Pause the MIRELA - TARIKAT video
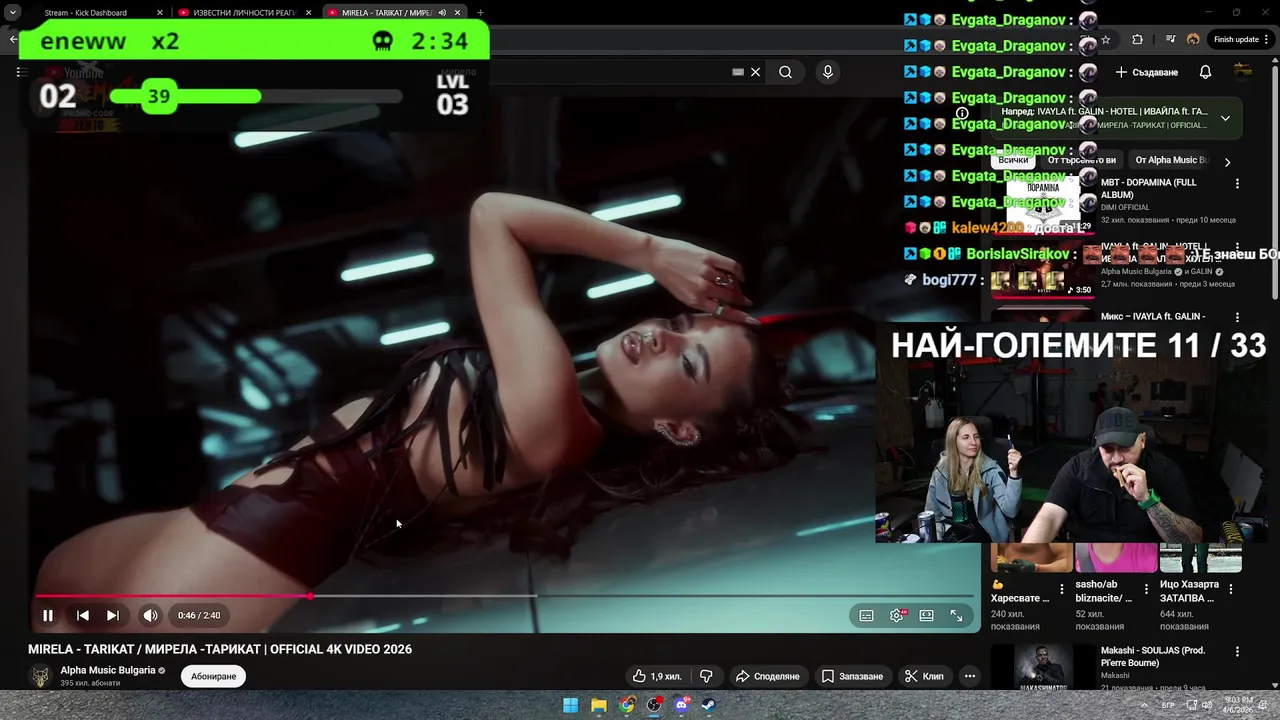Viewport: 1280px width, 720px height. 47,615
